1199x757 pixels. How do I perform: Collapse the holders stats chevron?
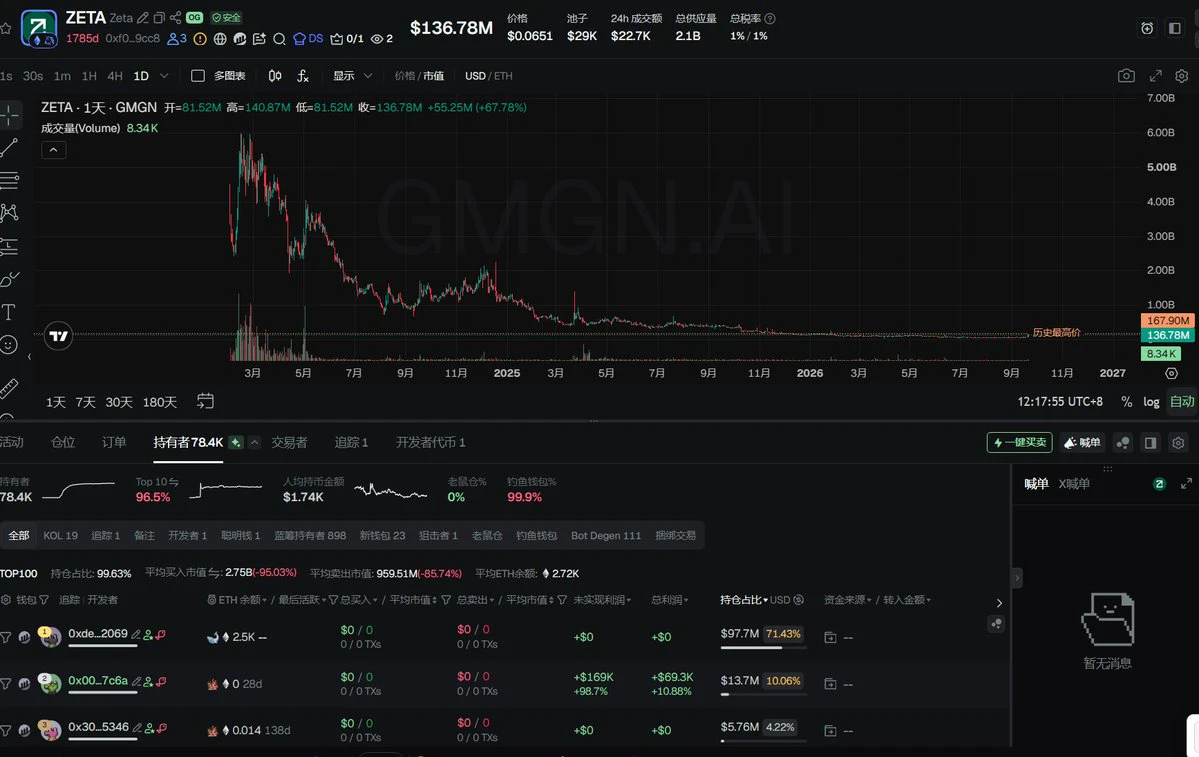click(255, 443)
